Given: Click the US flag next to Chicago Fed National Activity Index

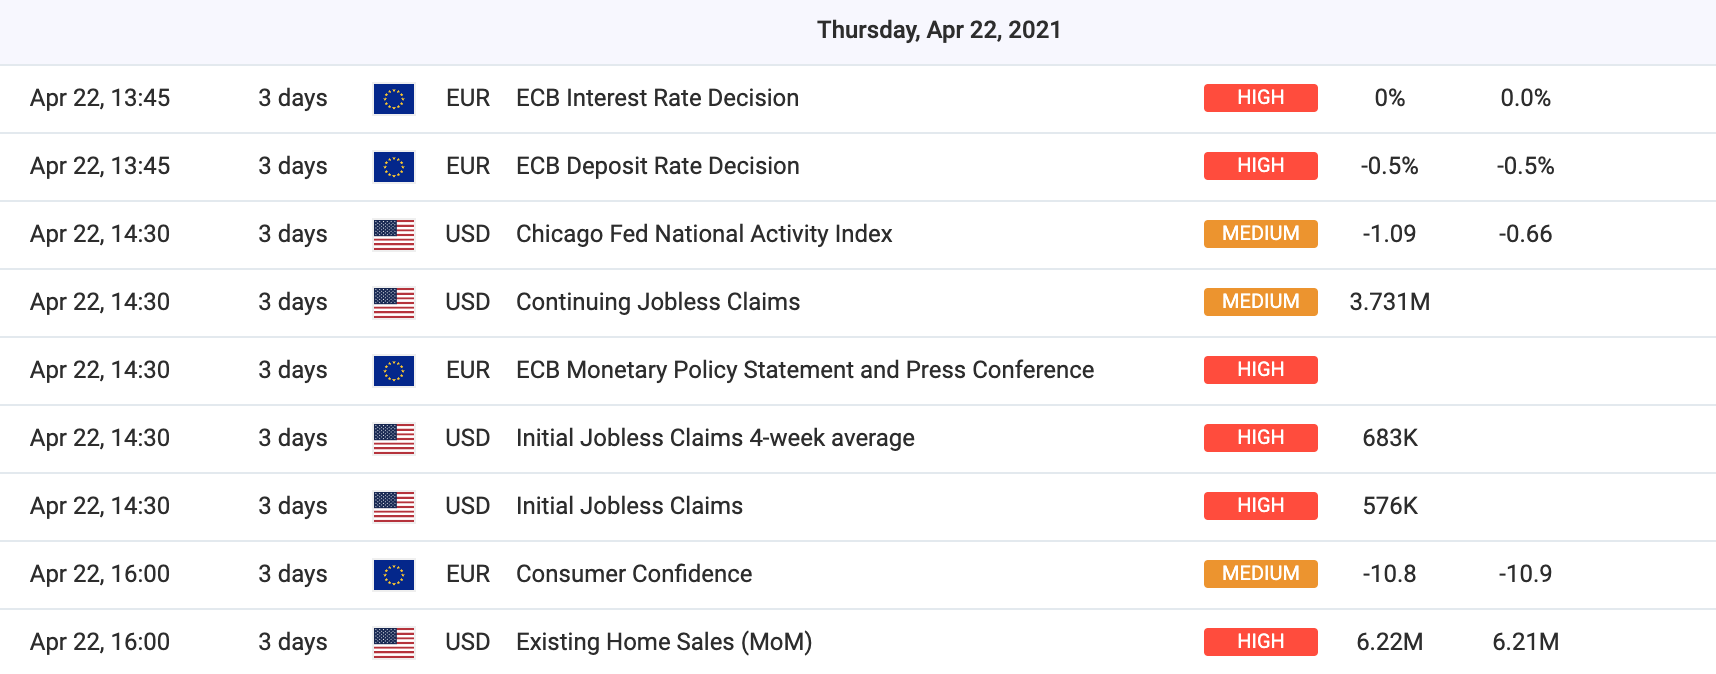Looking at the screenshot, I should [x=394, y=235].
